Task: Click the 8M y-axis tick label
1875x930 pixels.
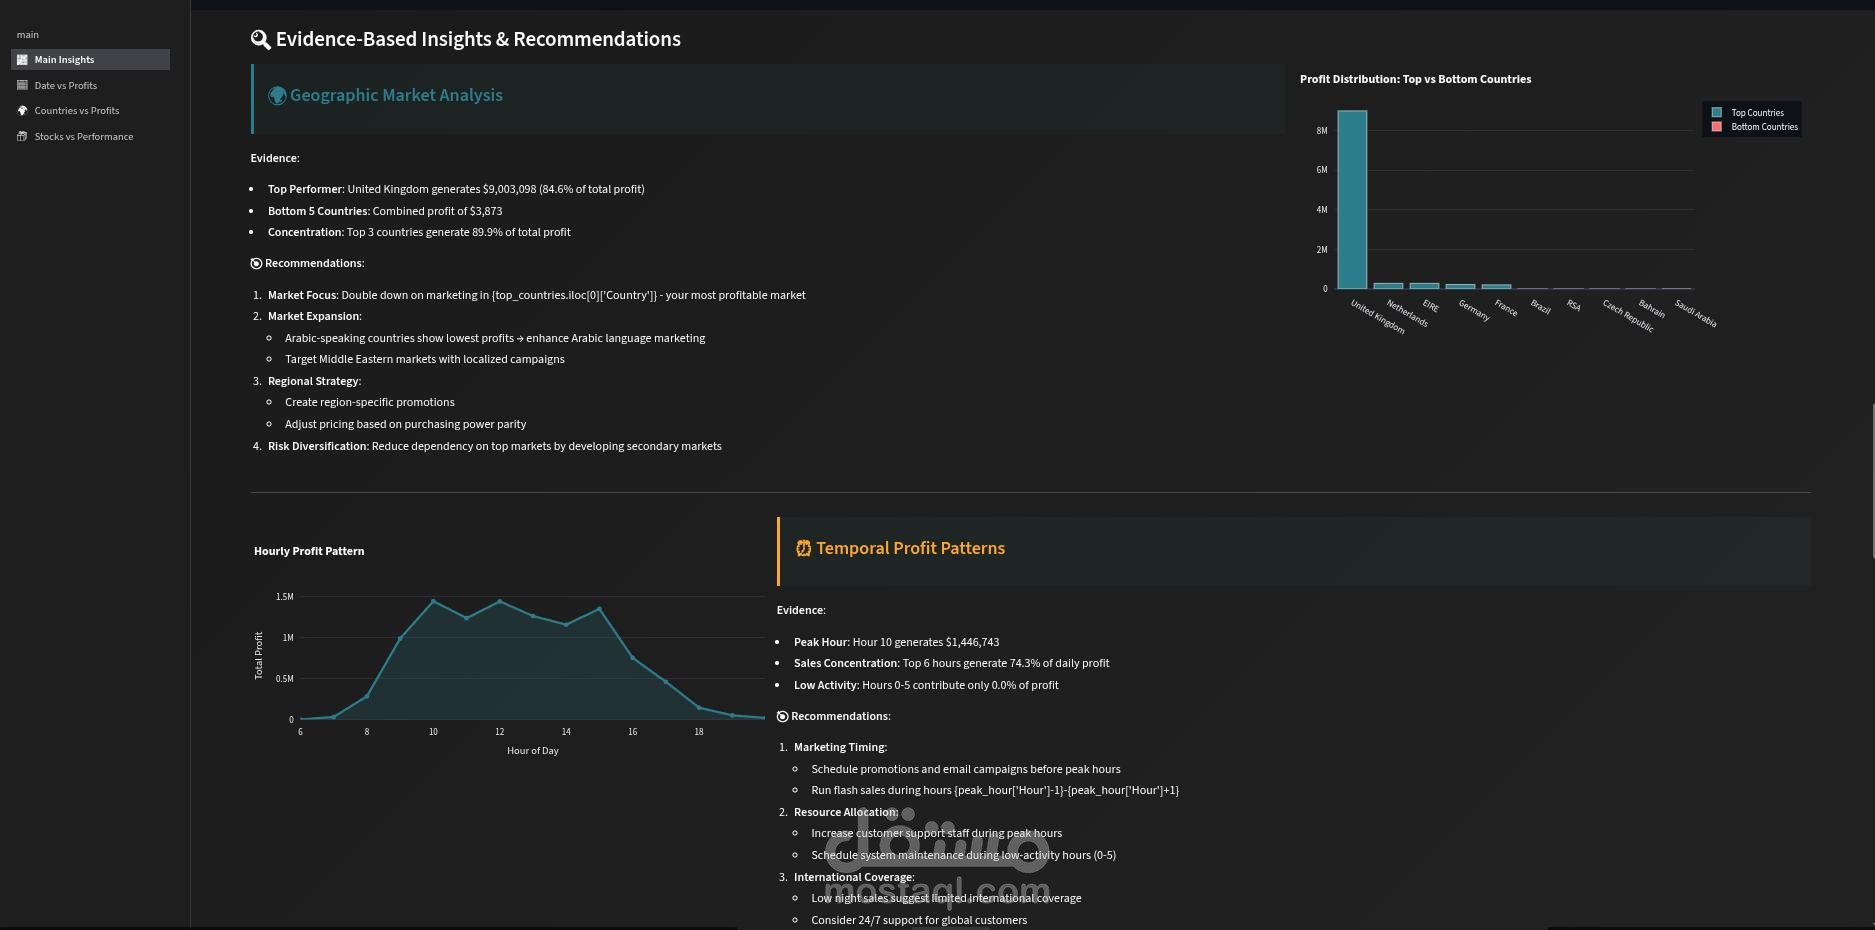Action: click(x=1322, y=131)
